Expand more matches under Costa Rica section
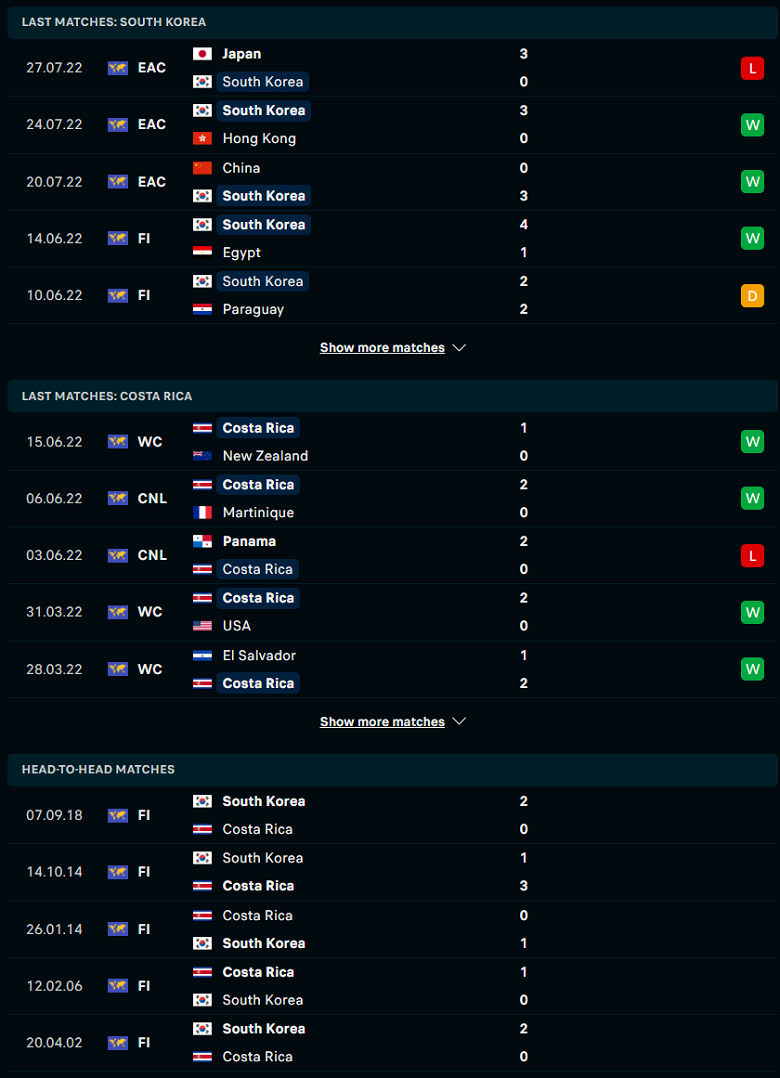 pyautogui.click(x=382, y=722)
